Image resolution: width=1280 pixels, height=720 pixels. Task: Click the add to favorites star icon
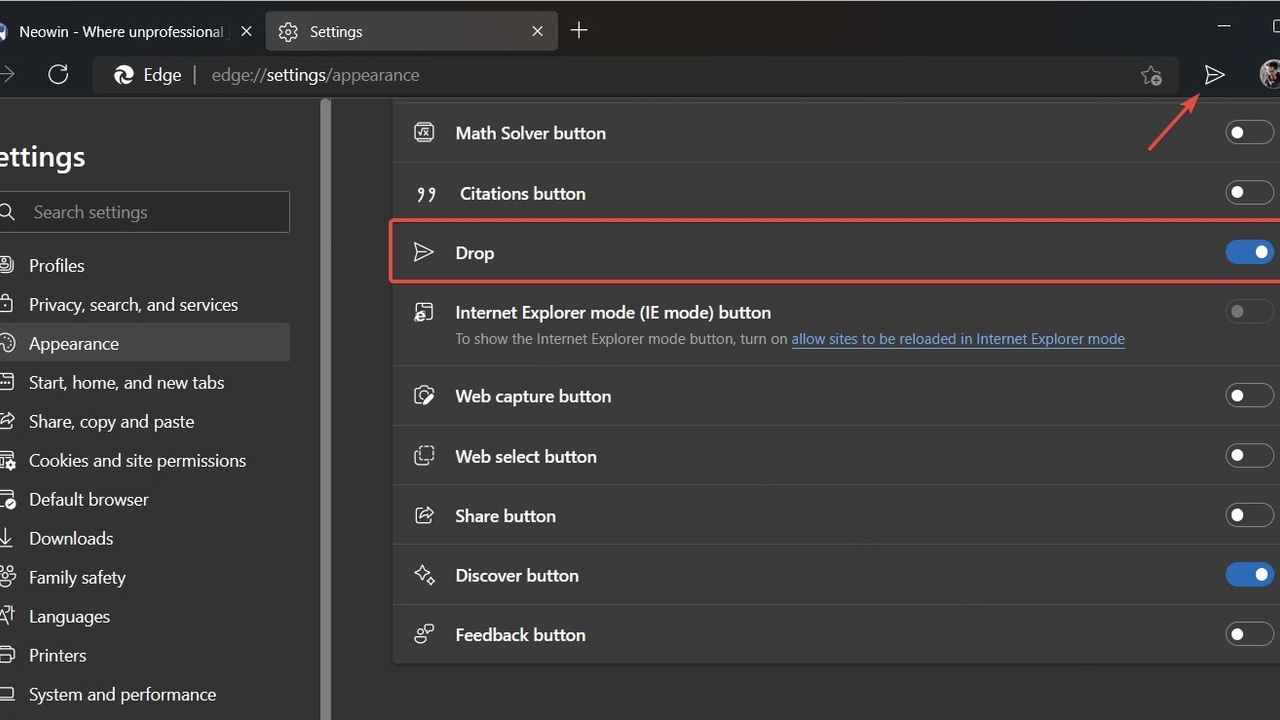click(1151, 75)
